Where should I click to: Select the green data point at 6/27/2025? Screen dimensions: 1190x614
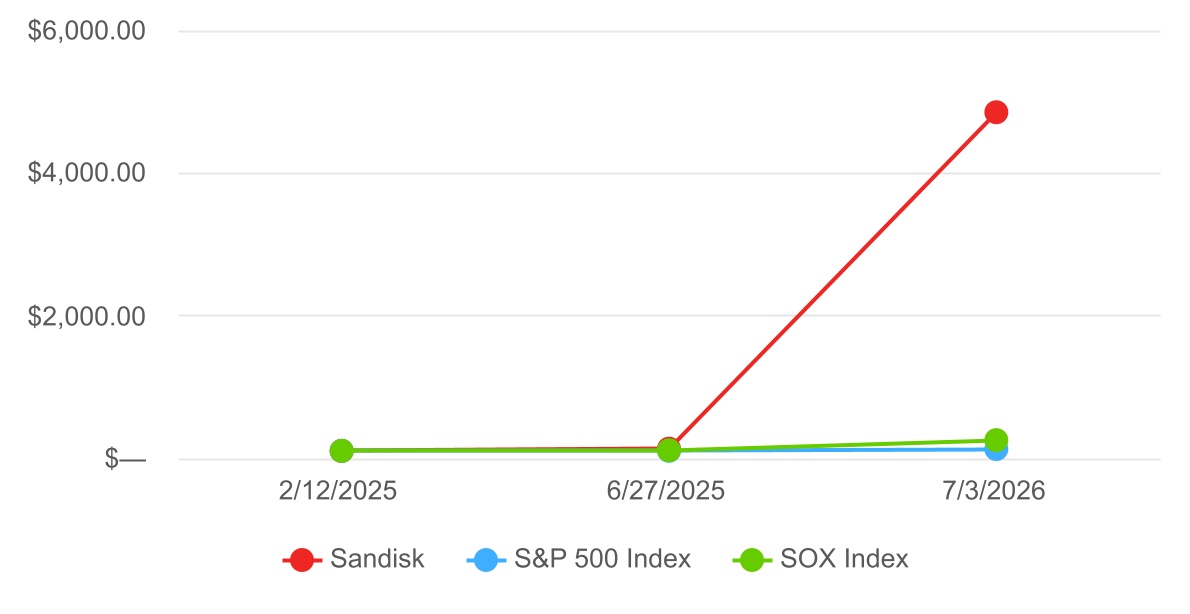coord(669,451)
